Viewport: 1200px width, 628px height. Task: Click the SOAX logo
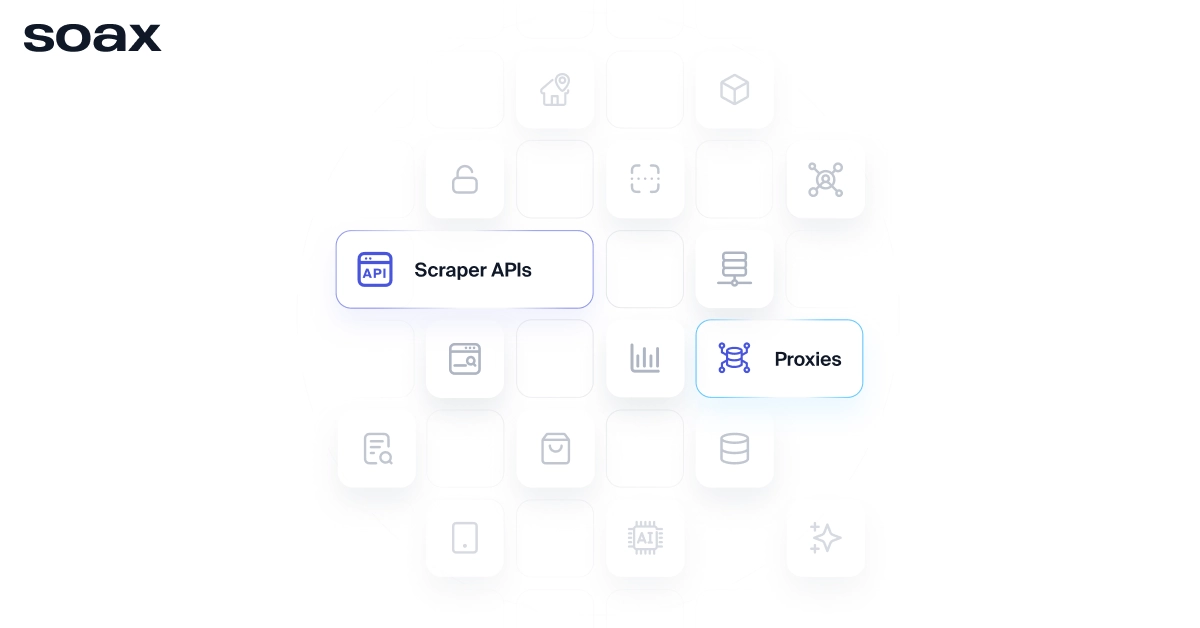point(92,38)
